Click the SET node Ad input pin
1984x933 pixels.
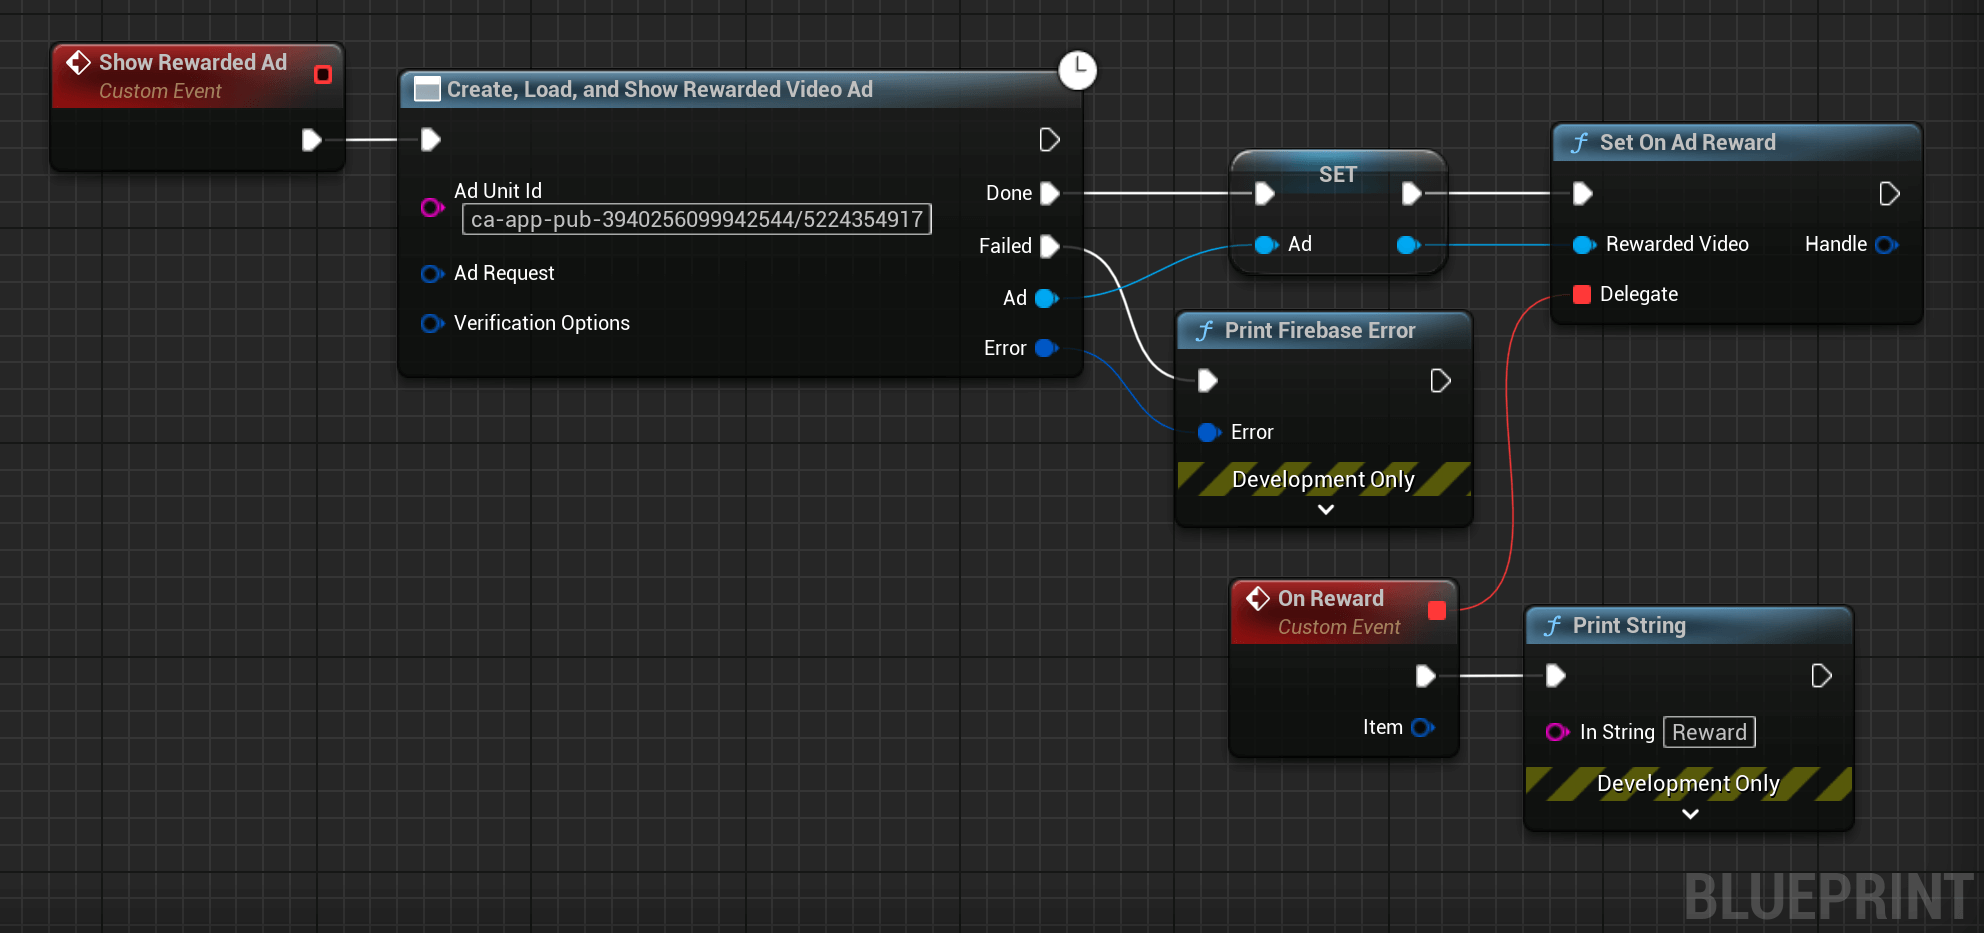pos(1267,245)
